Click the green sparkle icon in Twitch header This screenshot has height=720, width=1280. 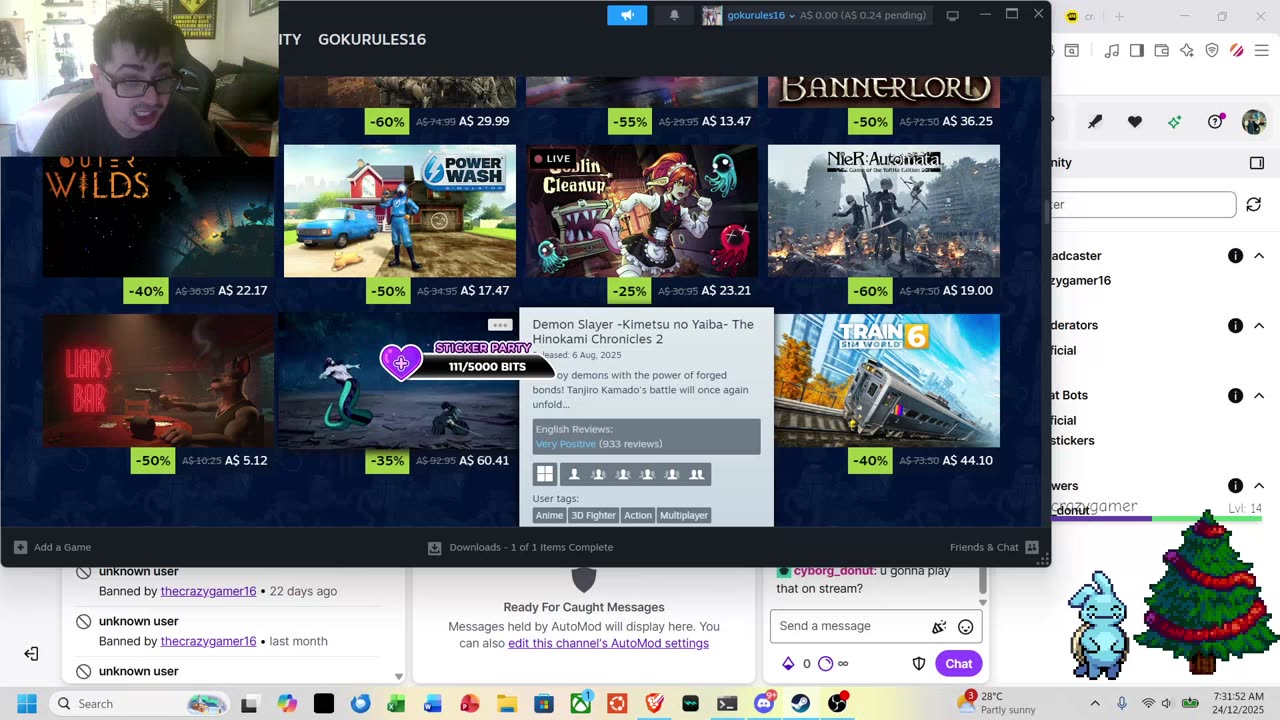(1175, 122)
